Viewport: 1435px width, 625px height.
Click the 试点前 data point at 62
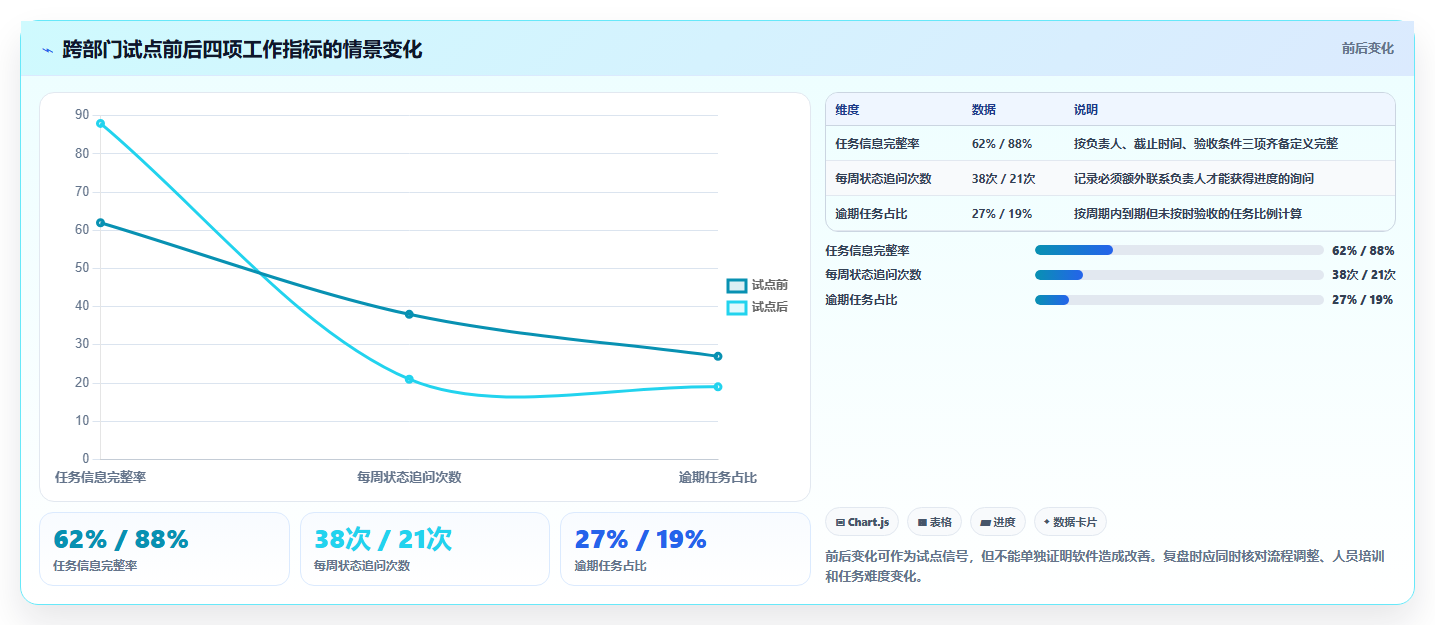(100, 222)
